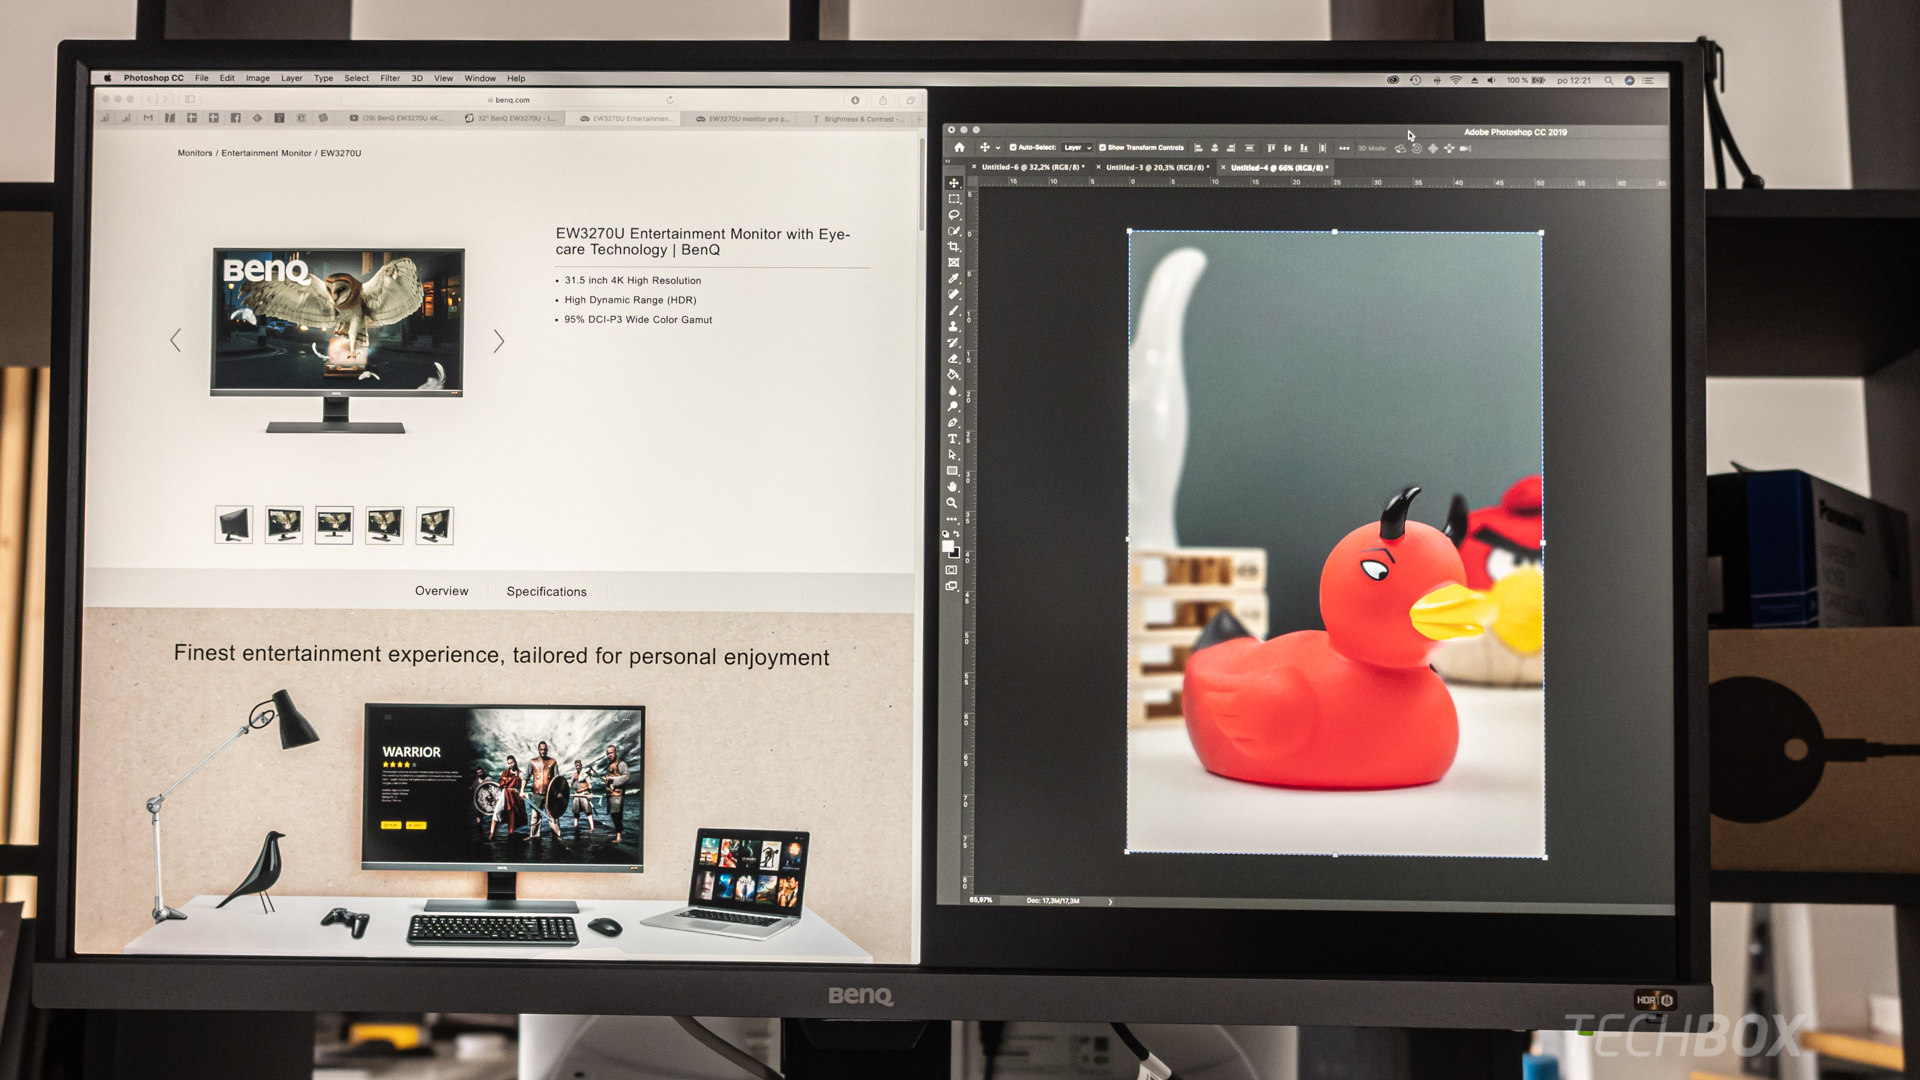Click the Entertainment Monitor breadcrumb link
The image size is (1920, 1080).
click(267, 153)
